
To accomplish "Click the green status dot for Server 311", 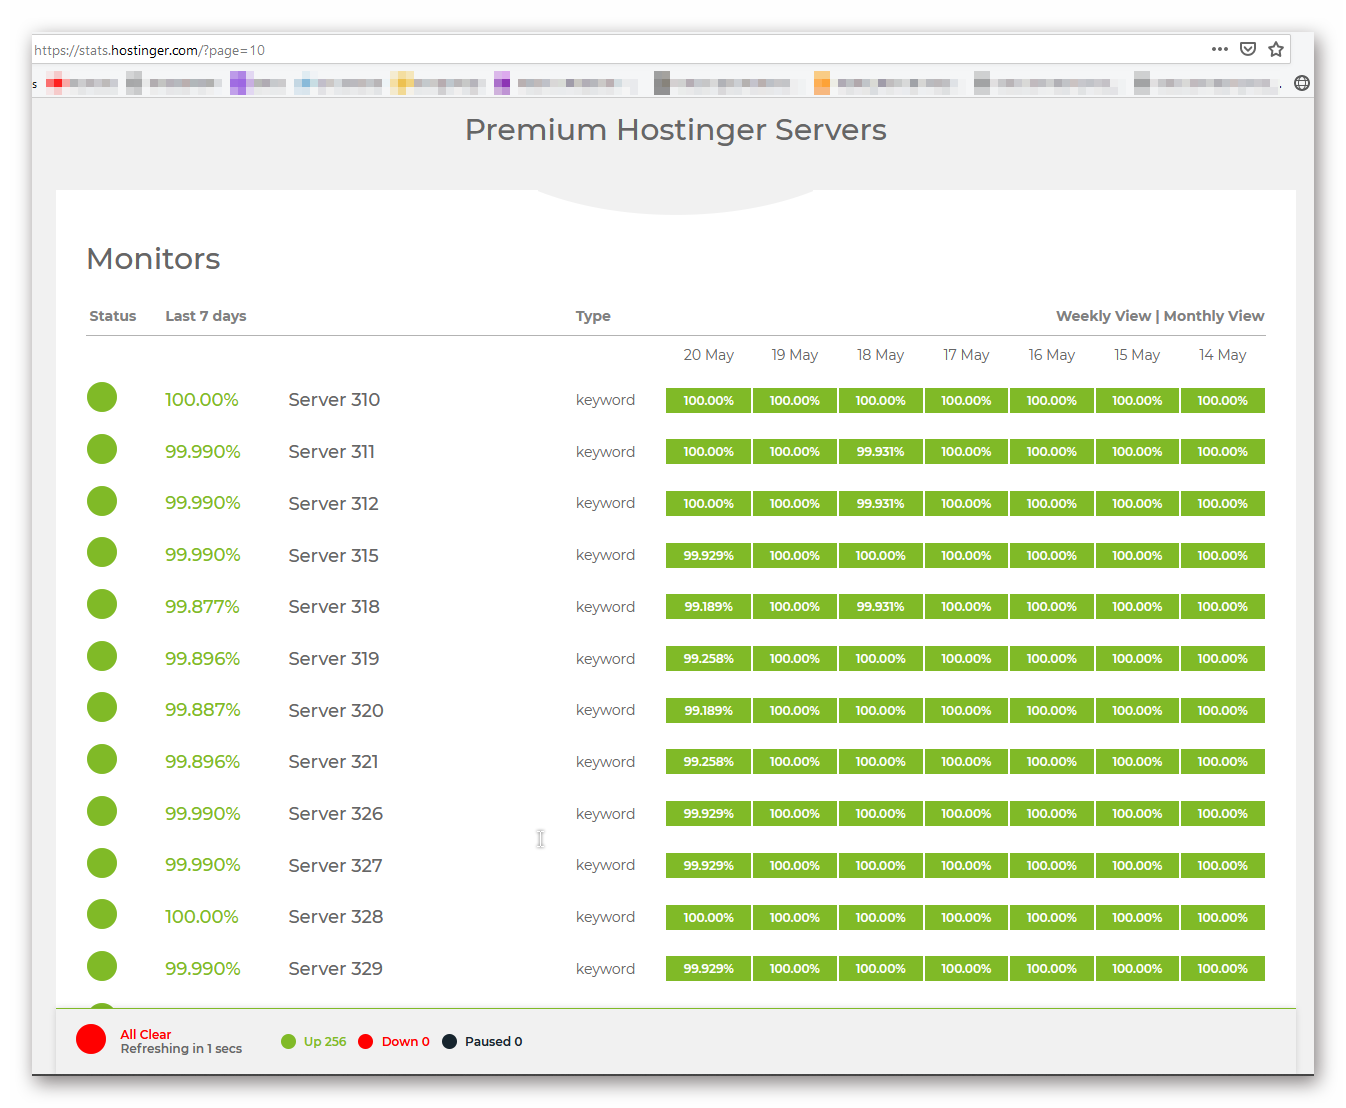I will [102, 449].
